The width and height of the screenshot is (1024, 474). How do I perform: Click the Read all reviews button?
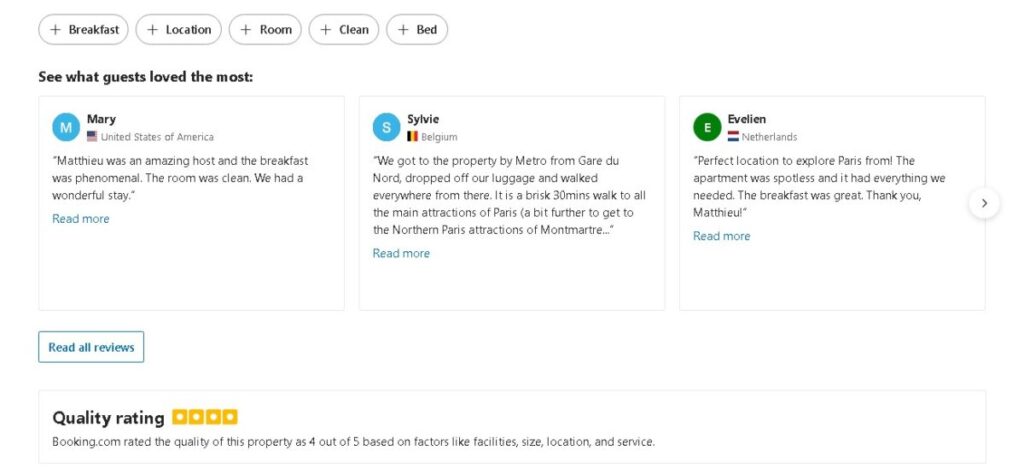pyautogui.click(x=91, y=347)
